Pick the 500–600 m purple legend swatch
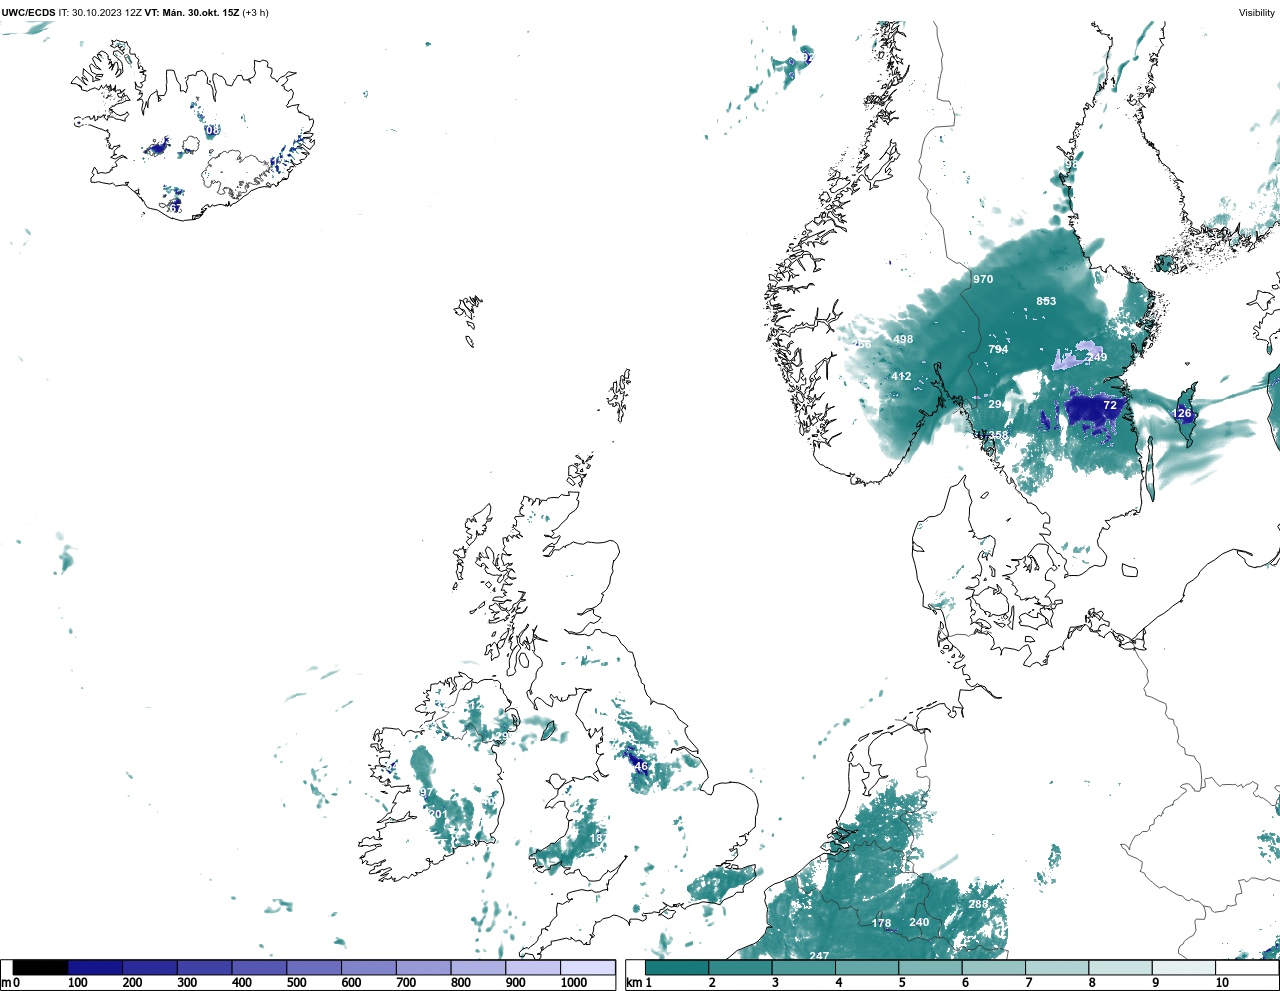This screenshot has height=991, width=1280. pos(314,968)
